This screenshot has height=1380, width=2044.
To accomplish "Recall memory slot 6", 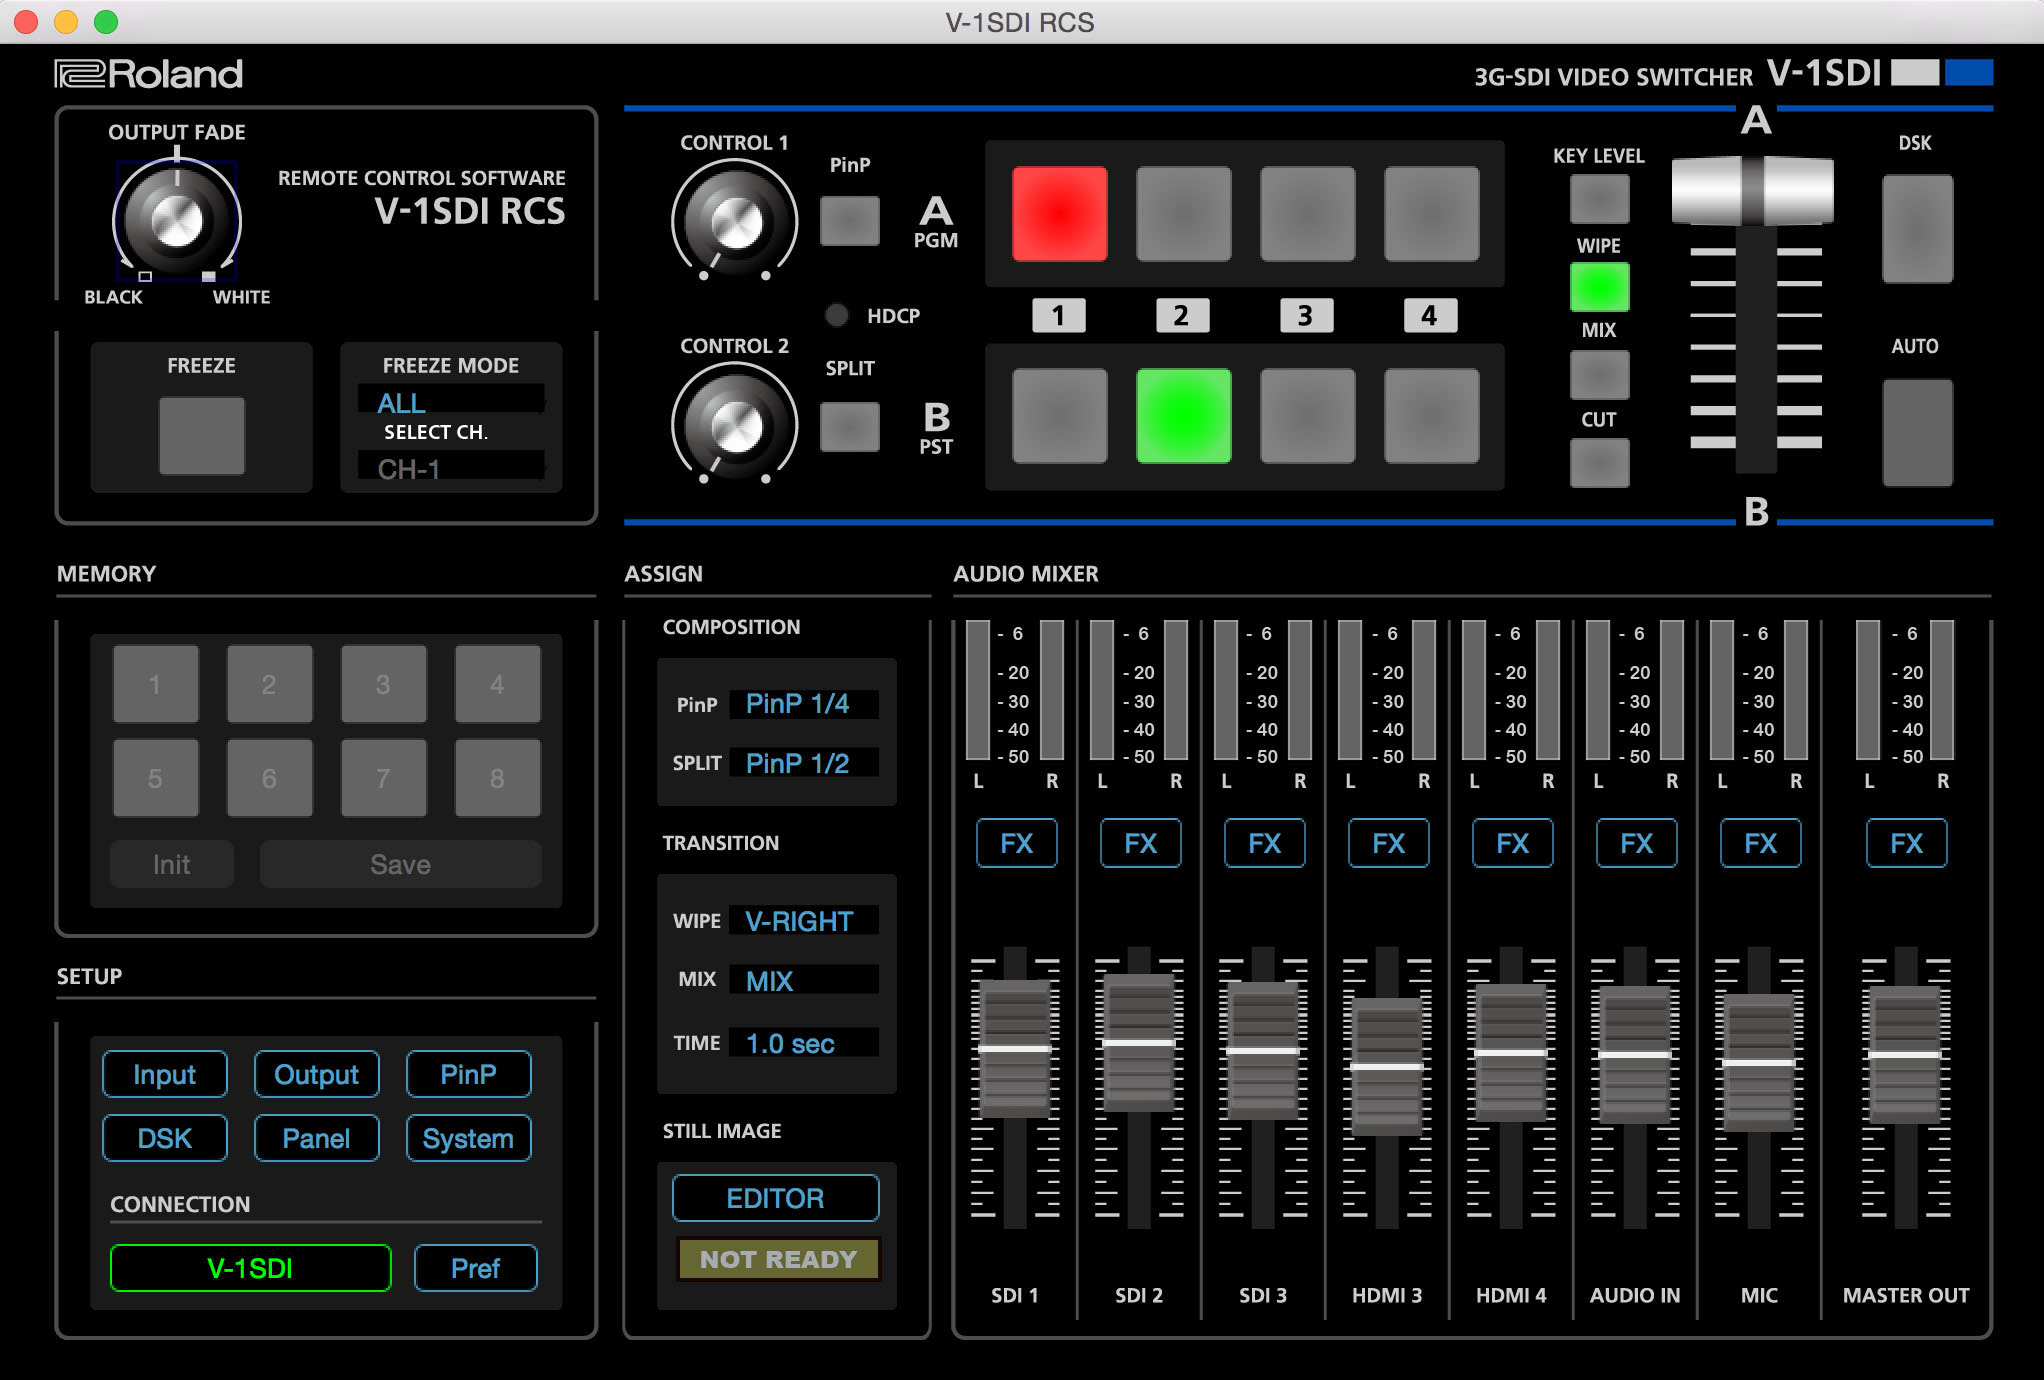I will pos(269,778).
